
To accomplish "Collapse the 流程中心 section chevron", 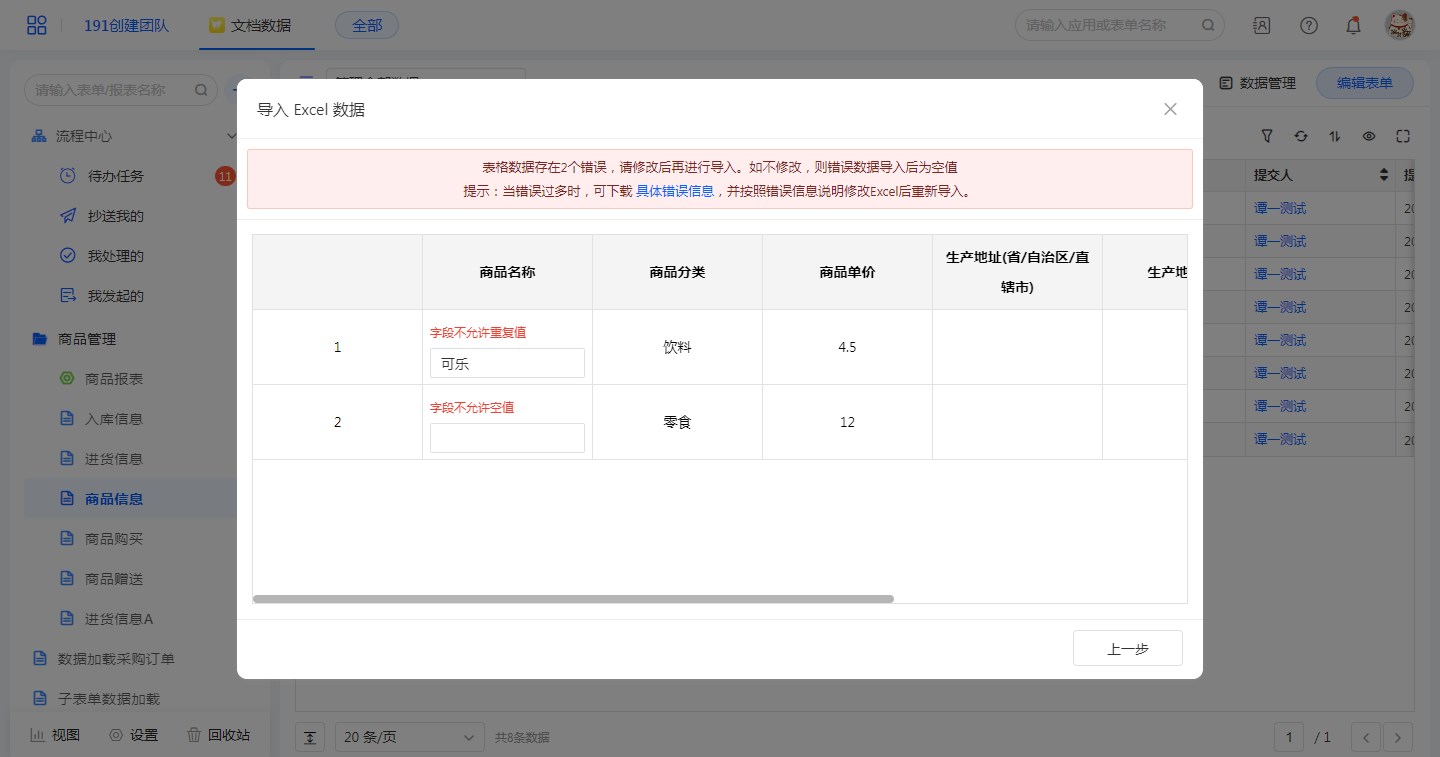I will 232,136.
